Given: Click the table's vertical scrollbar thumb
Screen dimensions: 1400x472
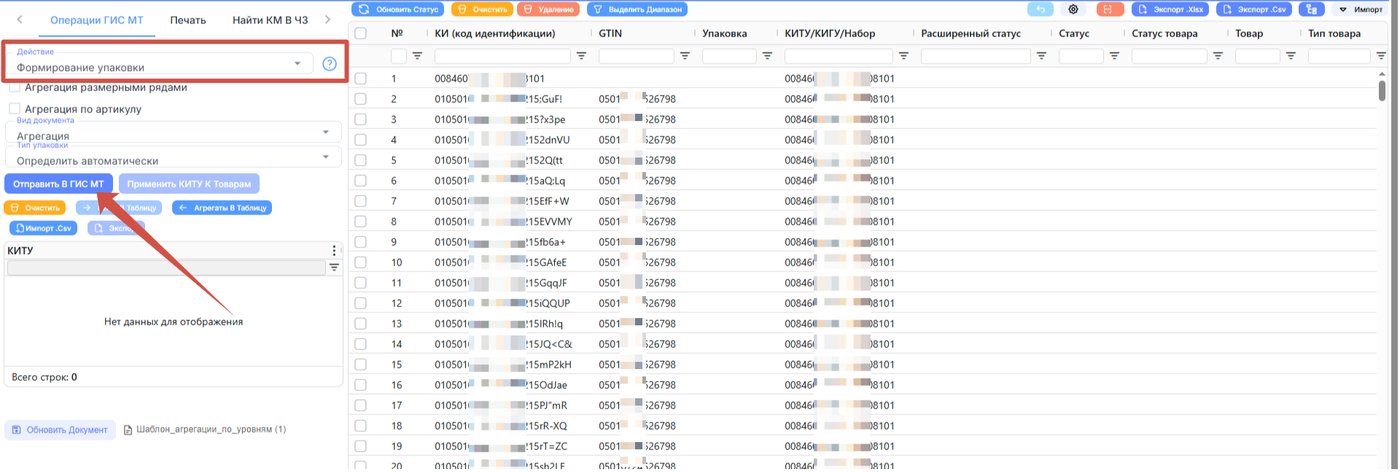Looking at the screenshot, I should [1382, 91].
